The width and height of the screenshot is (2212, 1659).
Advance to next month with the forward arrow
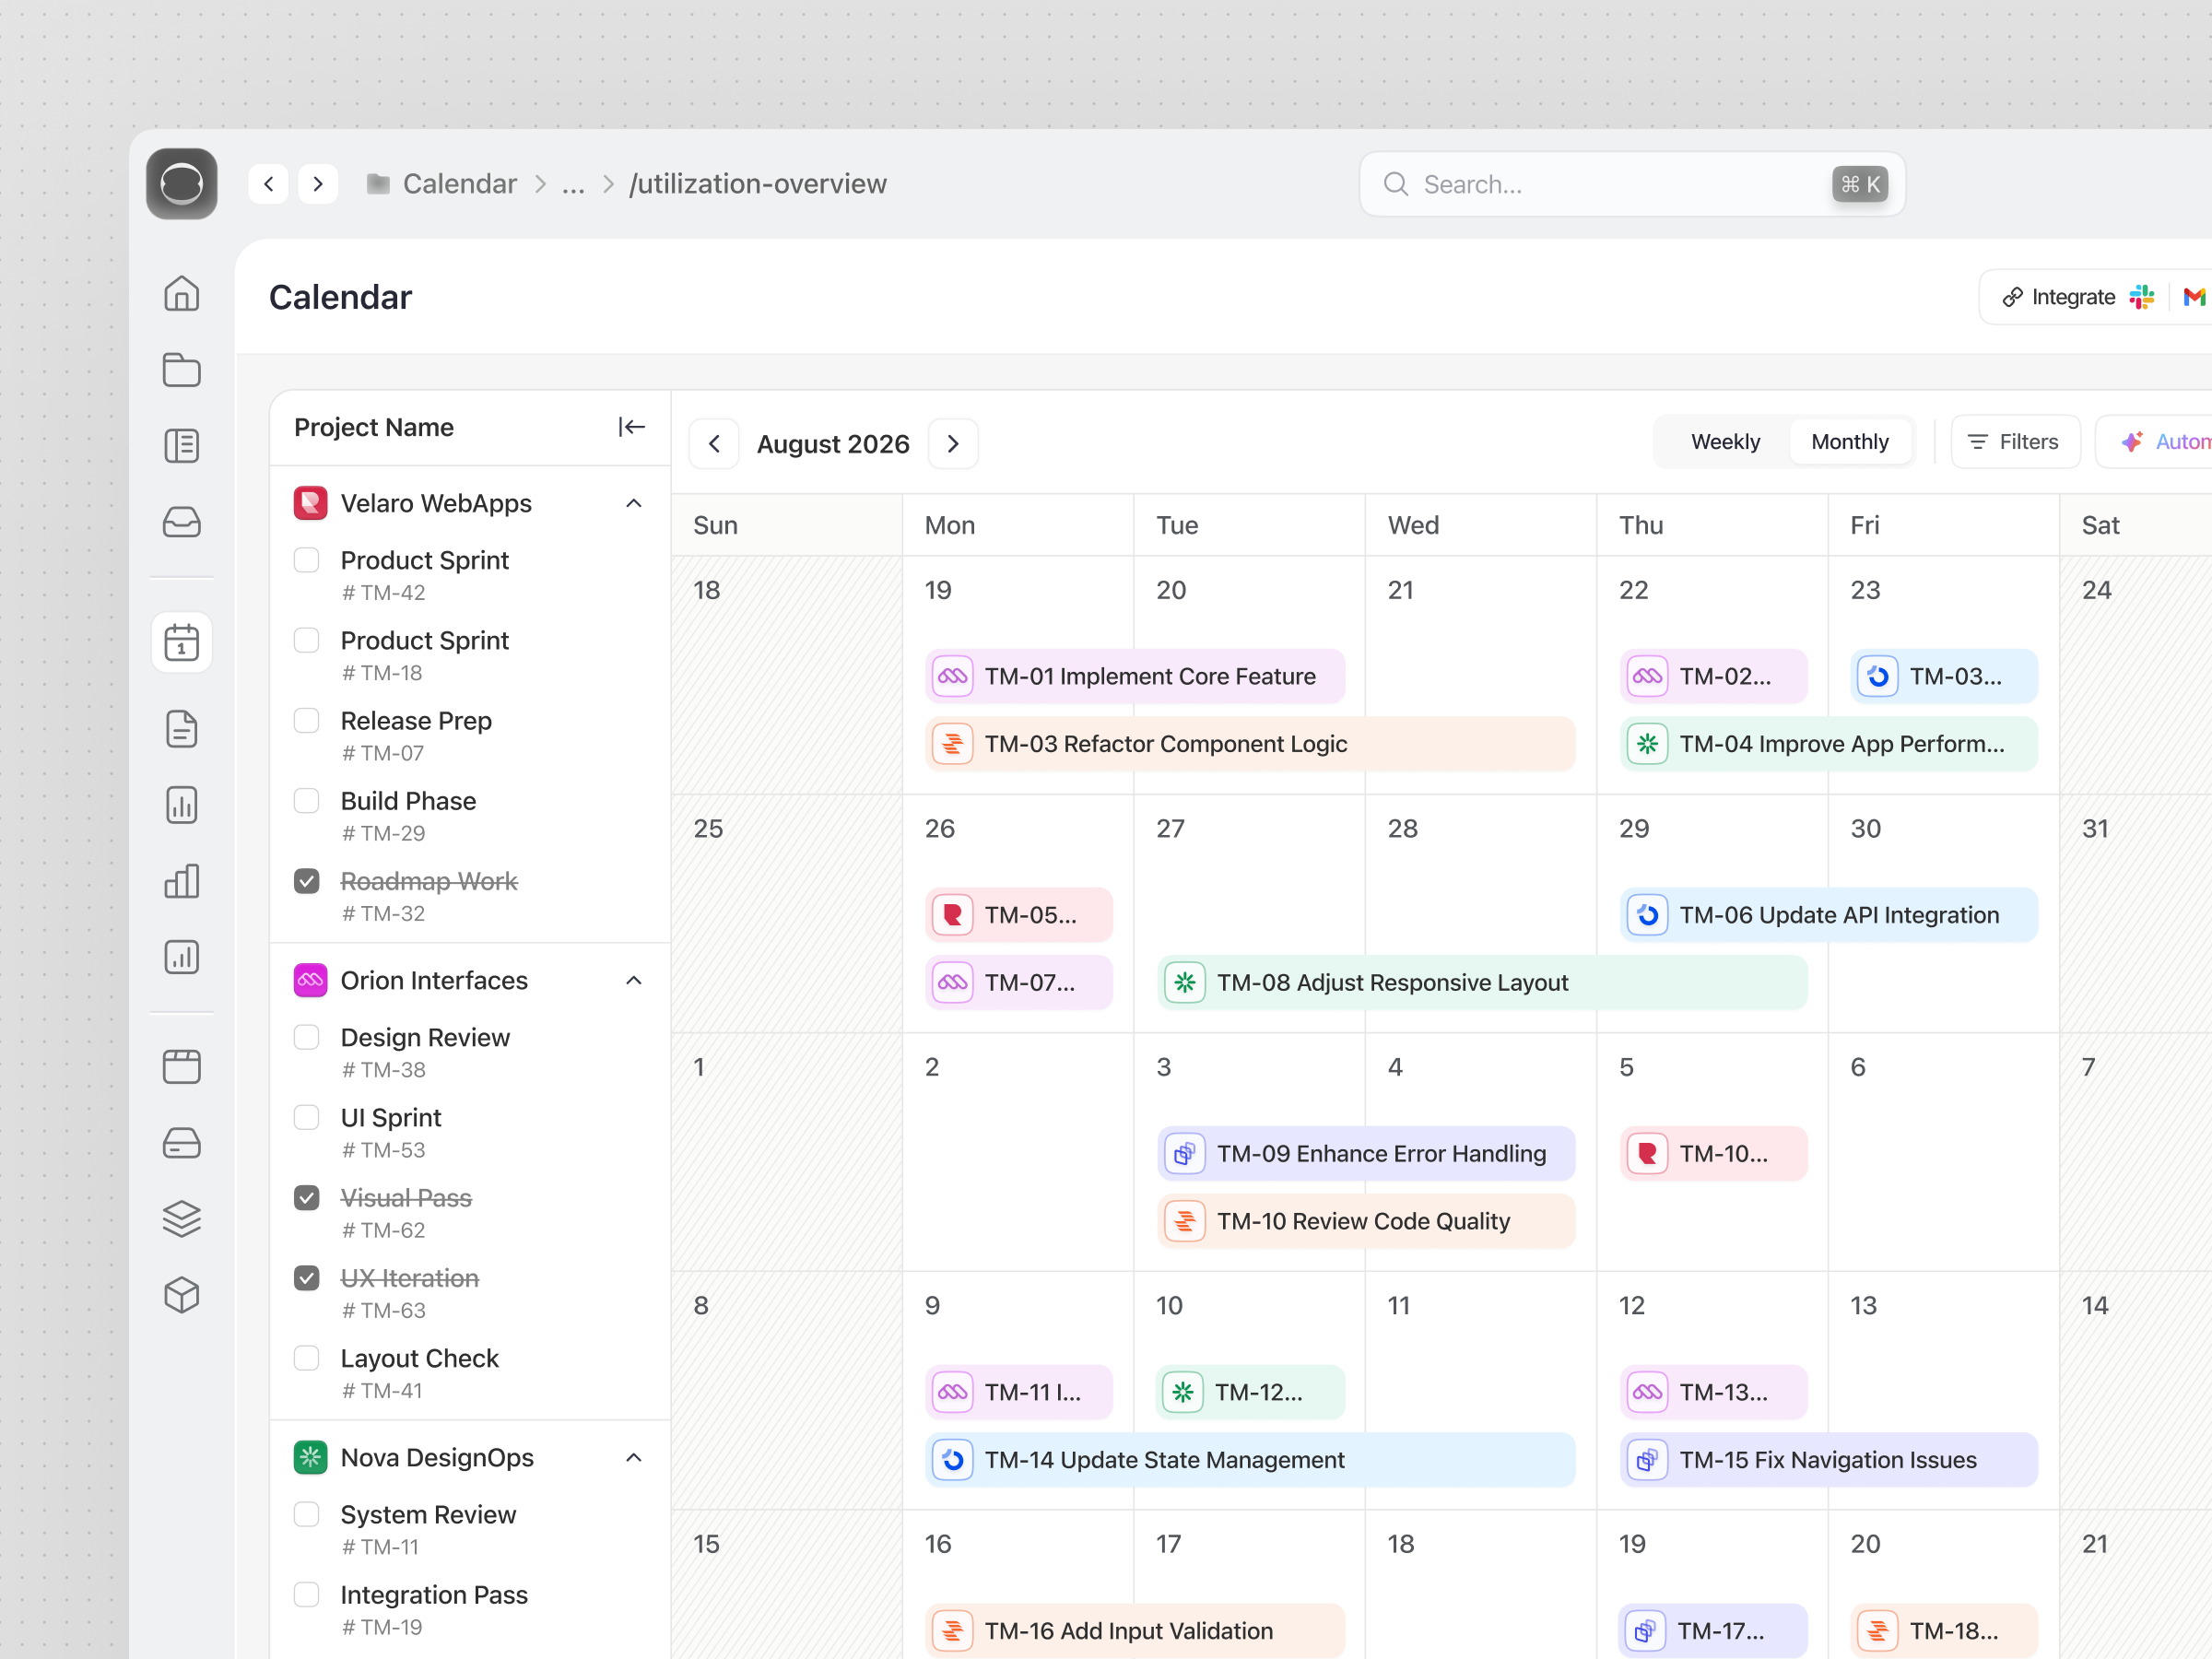click(952, 443)
